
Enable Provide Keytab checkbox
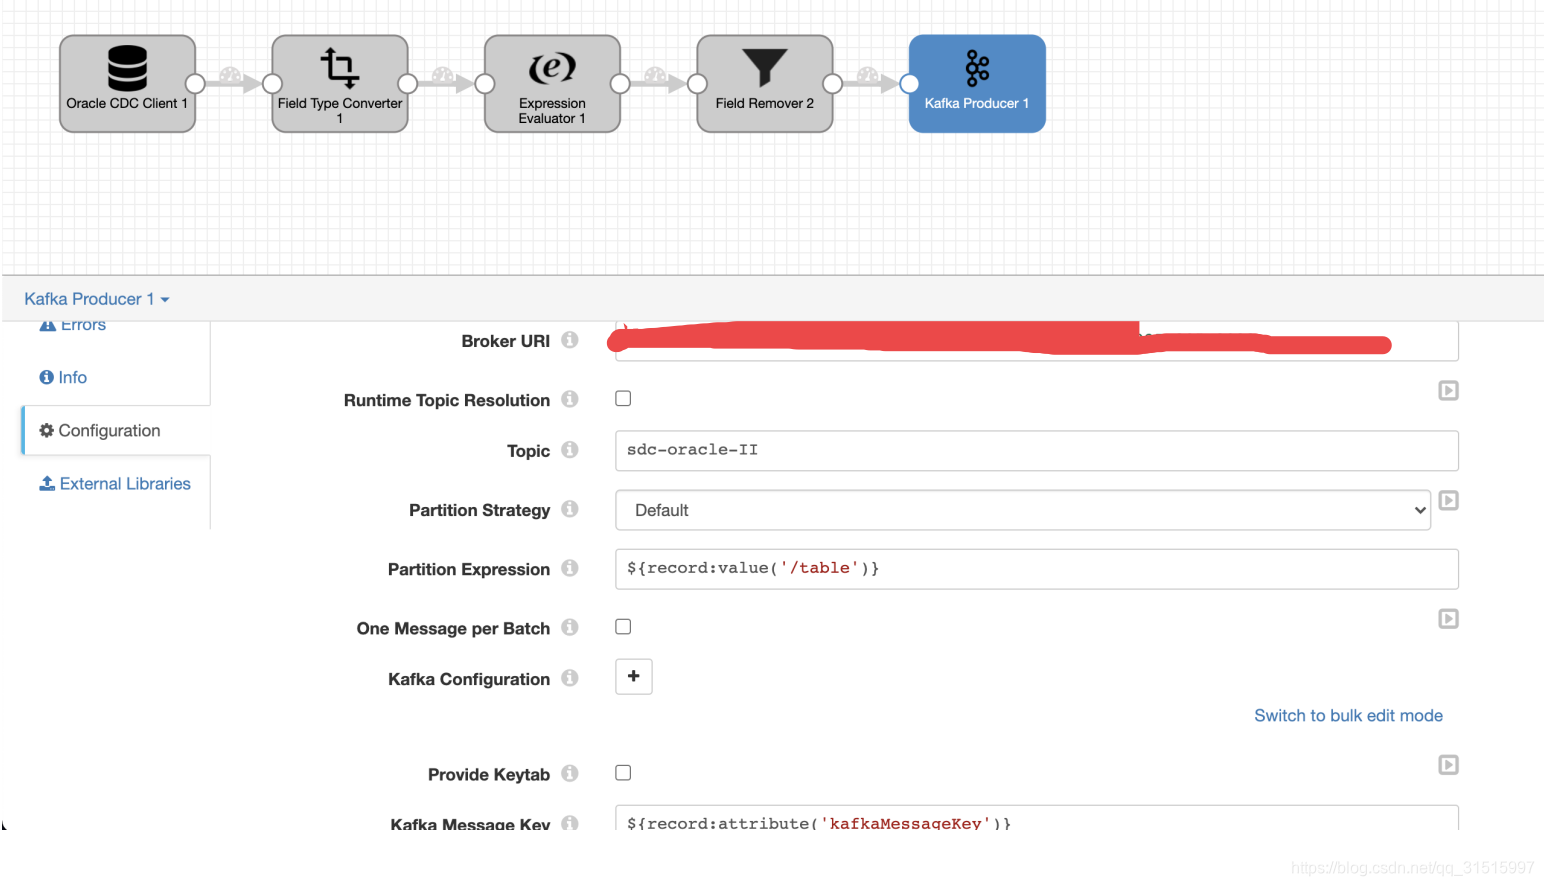623,773
